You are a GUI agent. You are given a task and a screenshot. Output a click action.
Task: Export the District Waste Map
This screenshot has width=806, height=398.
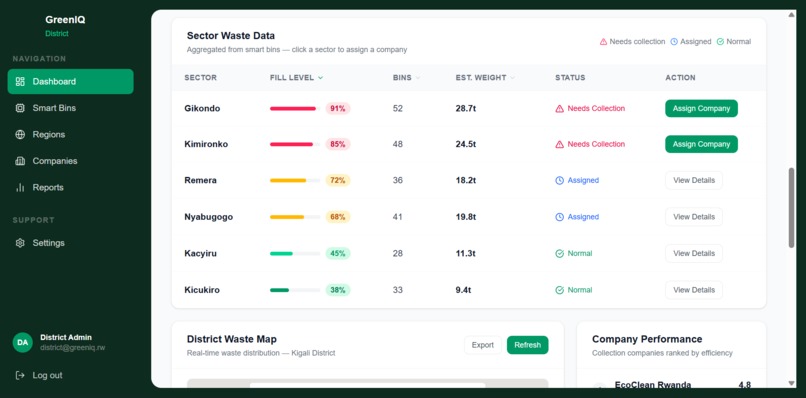(483, 345)
